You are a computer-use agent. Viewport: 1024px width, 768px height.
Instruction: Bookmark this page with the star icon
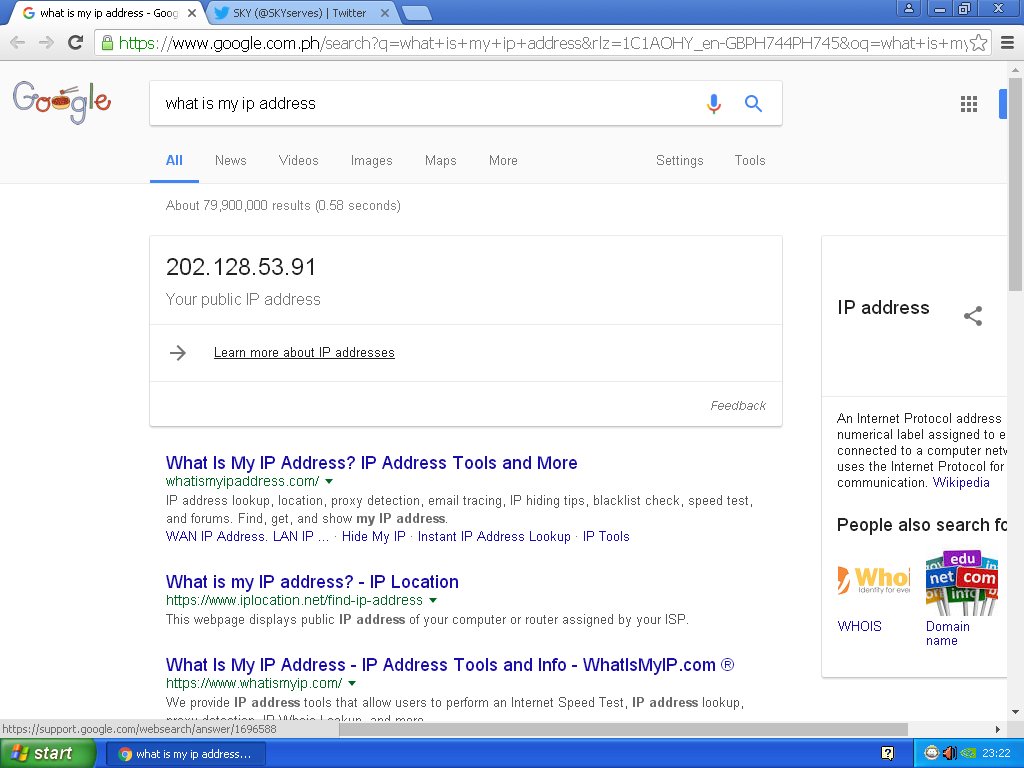pyautogui.click(x=978, y=43)
